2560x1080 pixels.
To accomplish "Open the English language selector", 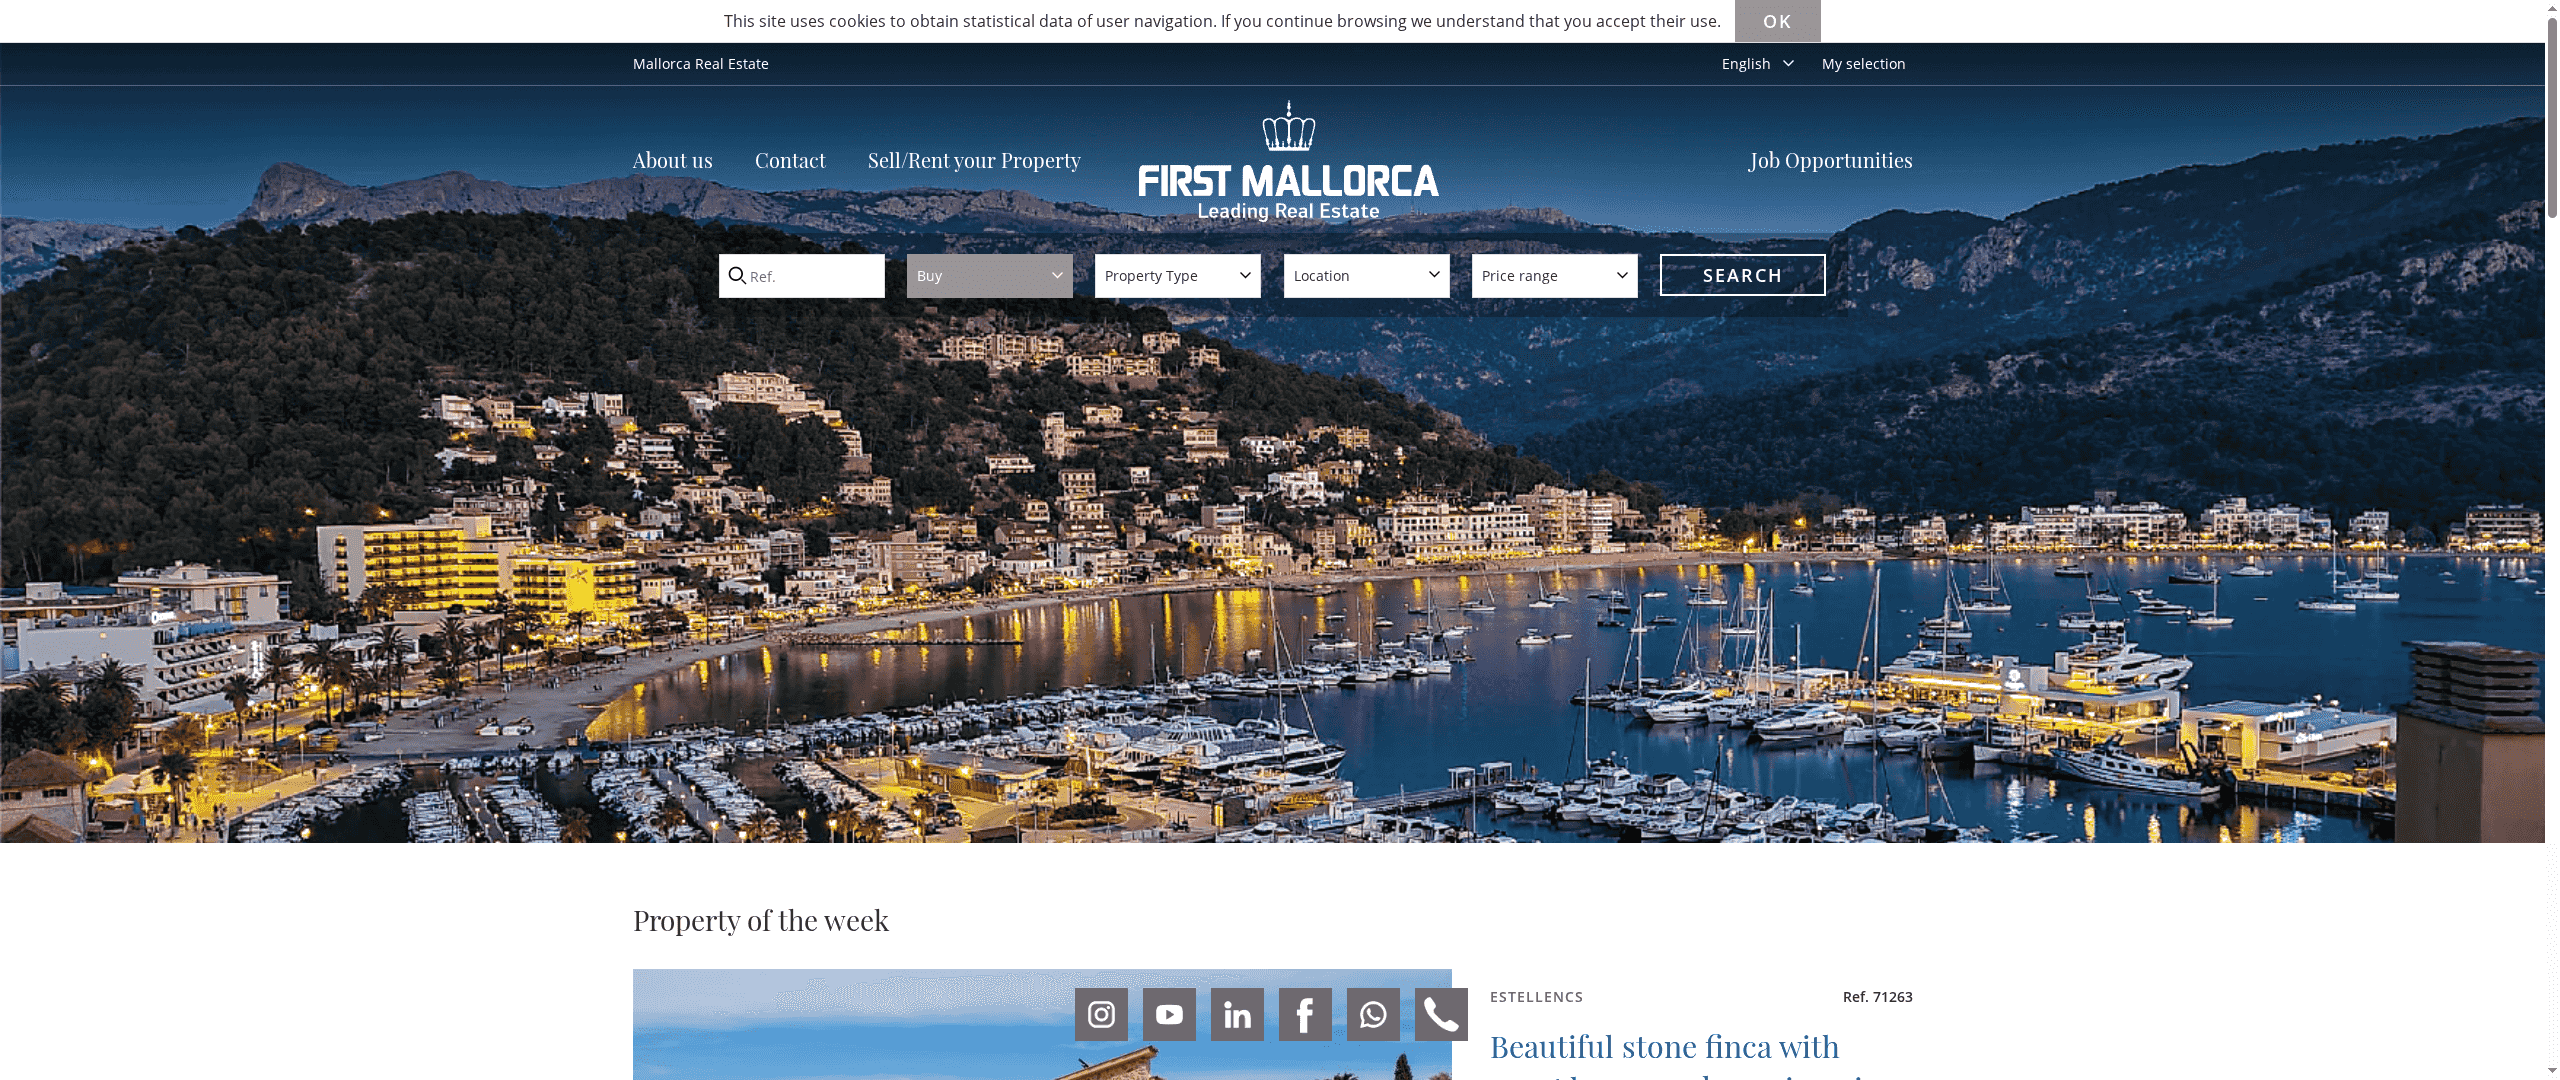I will coord(1757,64).
